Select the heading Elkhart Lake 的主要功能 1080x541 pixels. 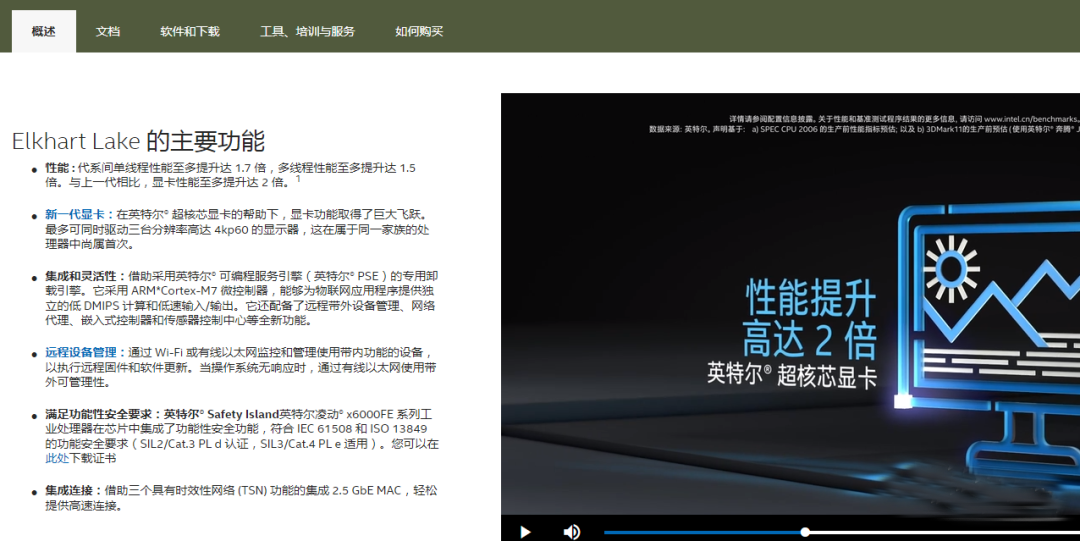[138, 141]
